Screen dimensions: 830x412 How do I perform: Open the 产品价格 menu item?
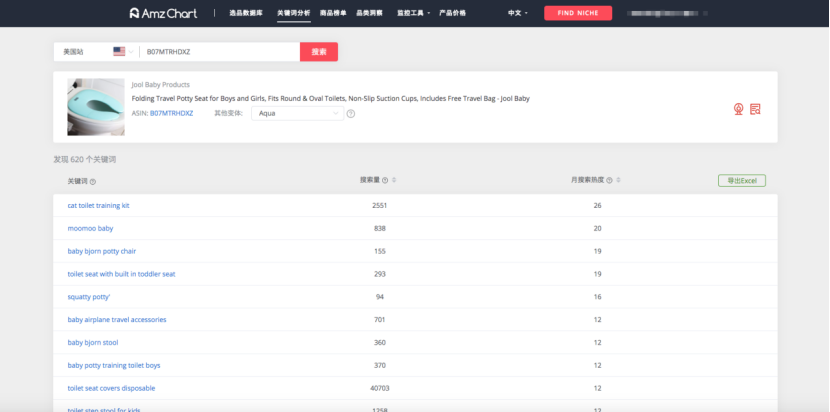pos(452,13)
